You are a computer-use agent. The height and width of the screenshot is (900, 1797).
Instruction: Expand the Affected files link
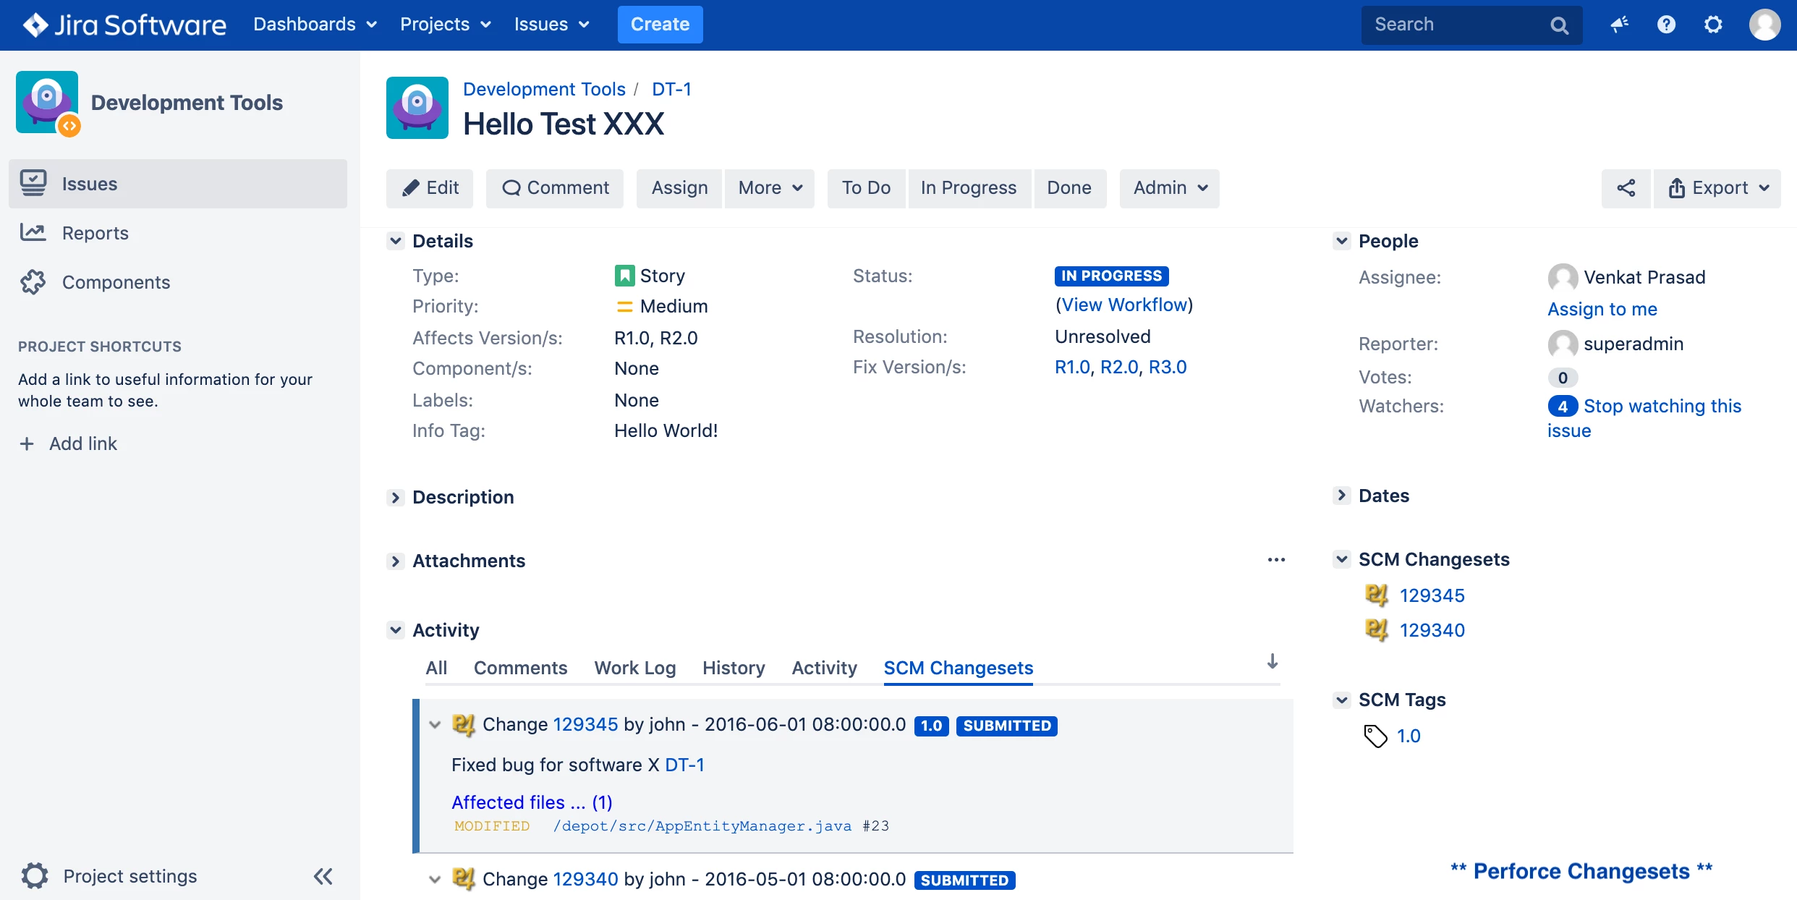click(x=532, y=802)
